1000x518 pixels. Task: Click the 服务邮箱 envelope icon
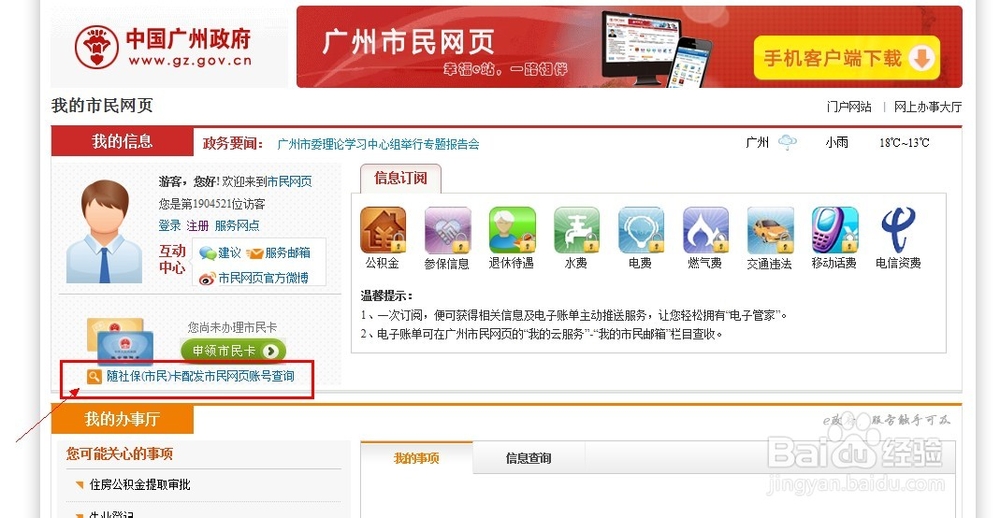pyautogui.click(x=254, y=253)
